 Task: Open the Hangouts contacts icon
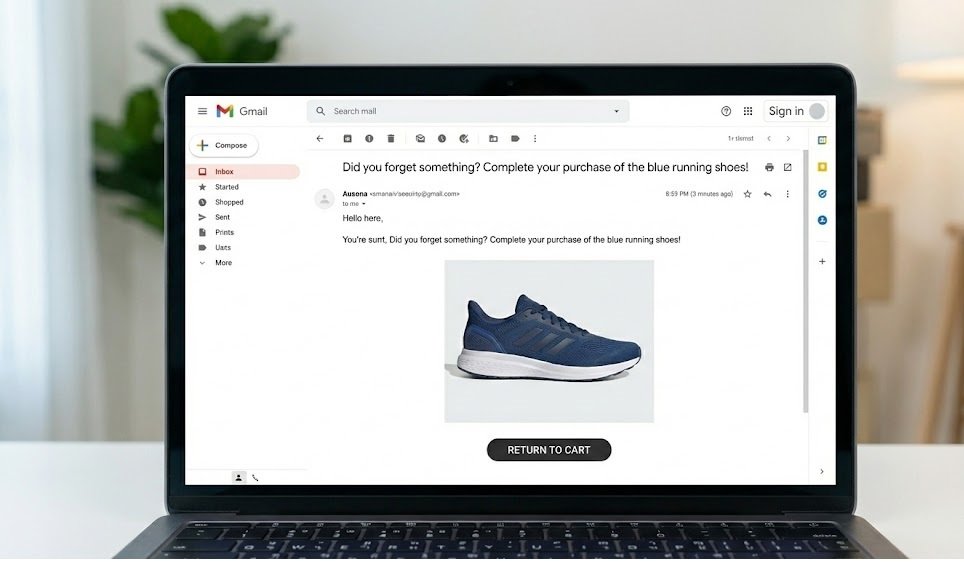[239, 478]
